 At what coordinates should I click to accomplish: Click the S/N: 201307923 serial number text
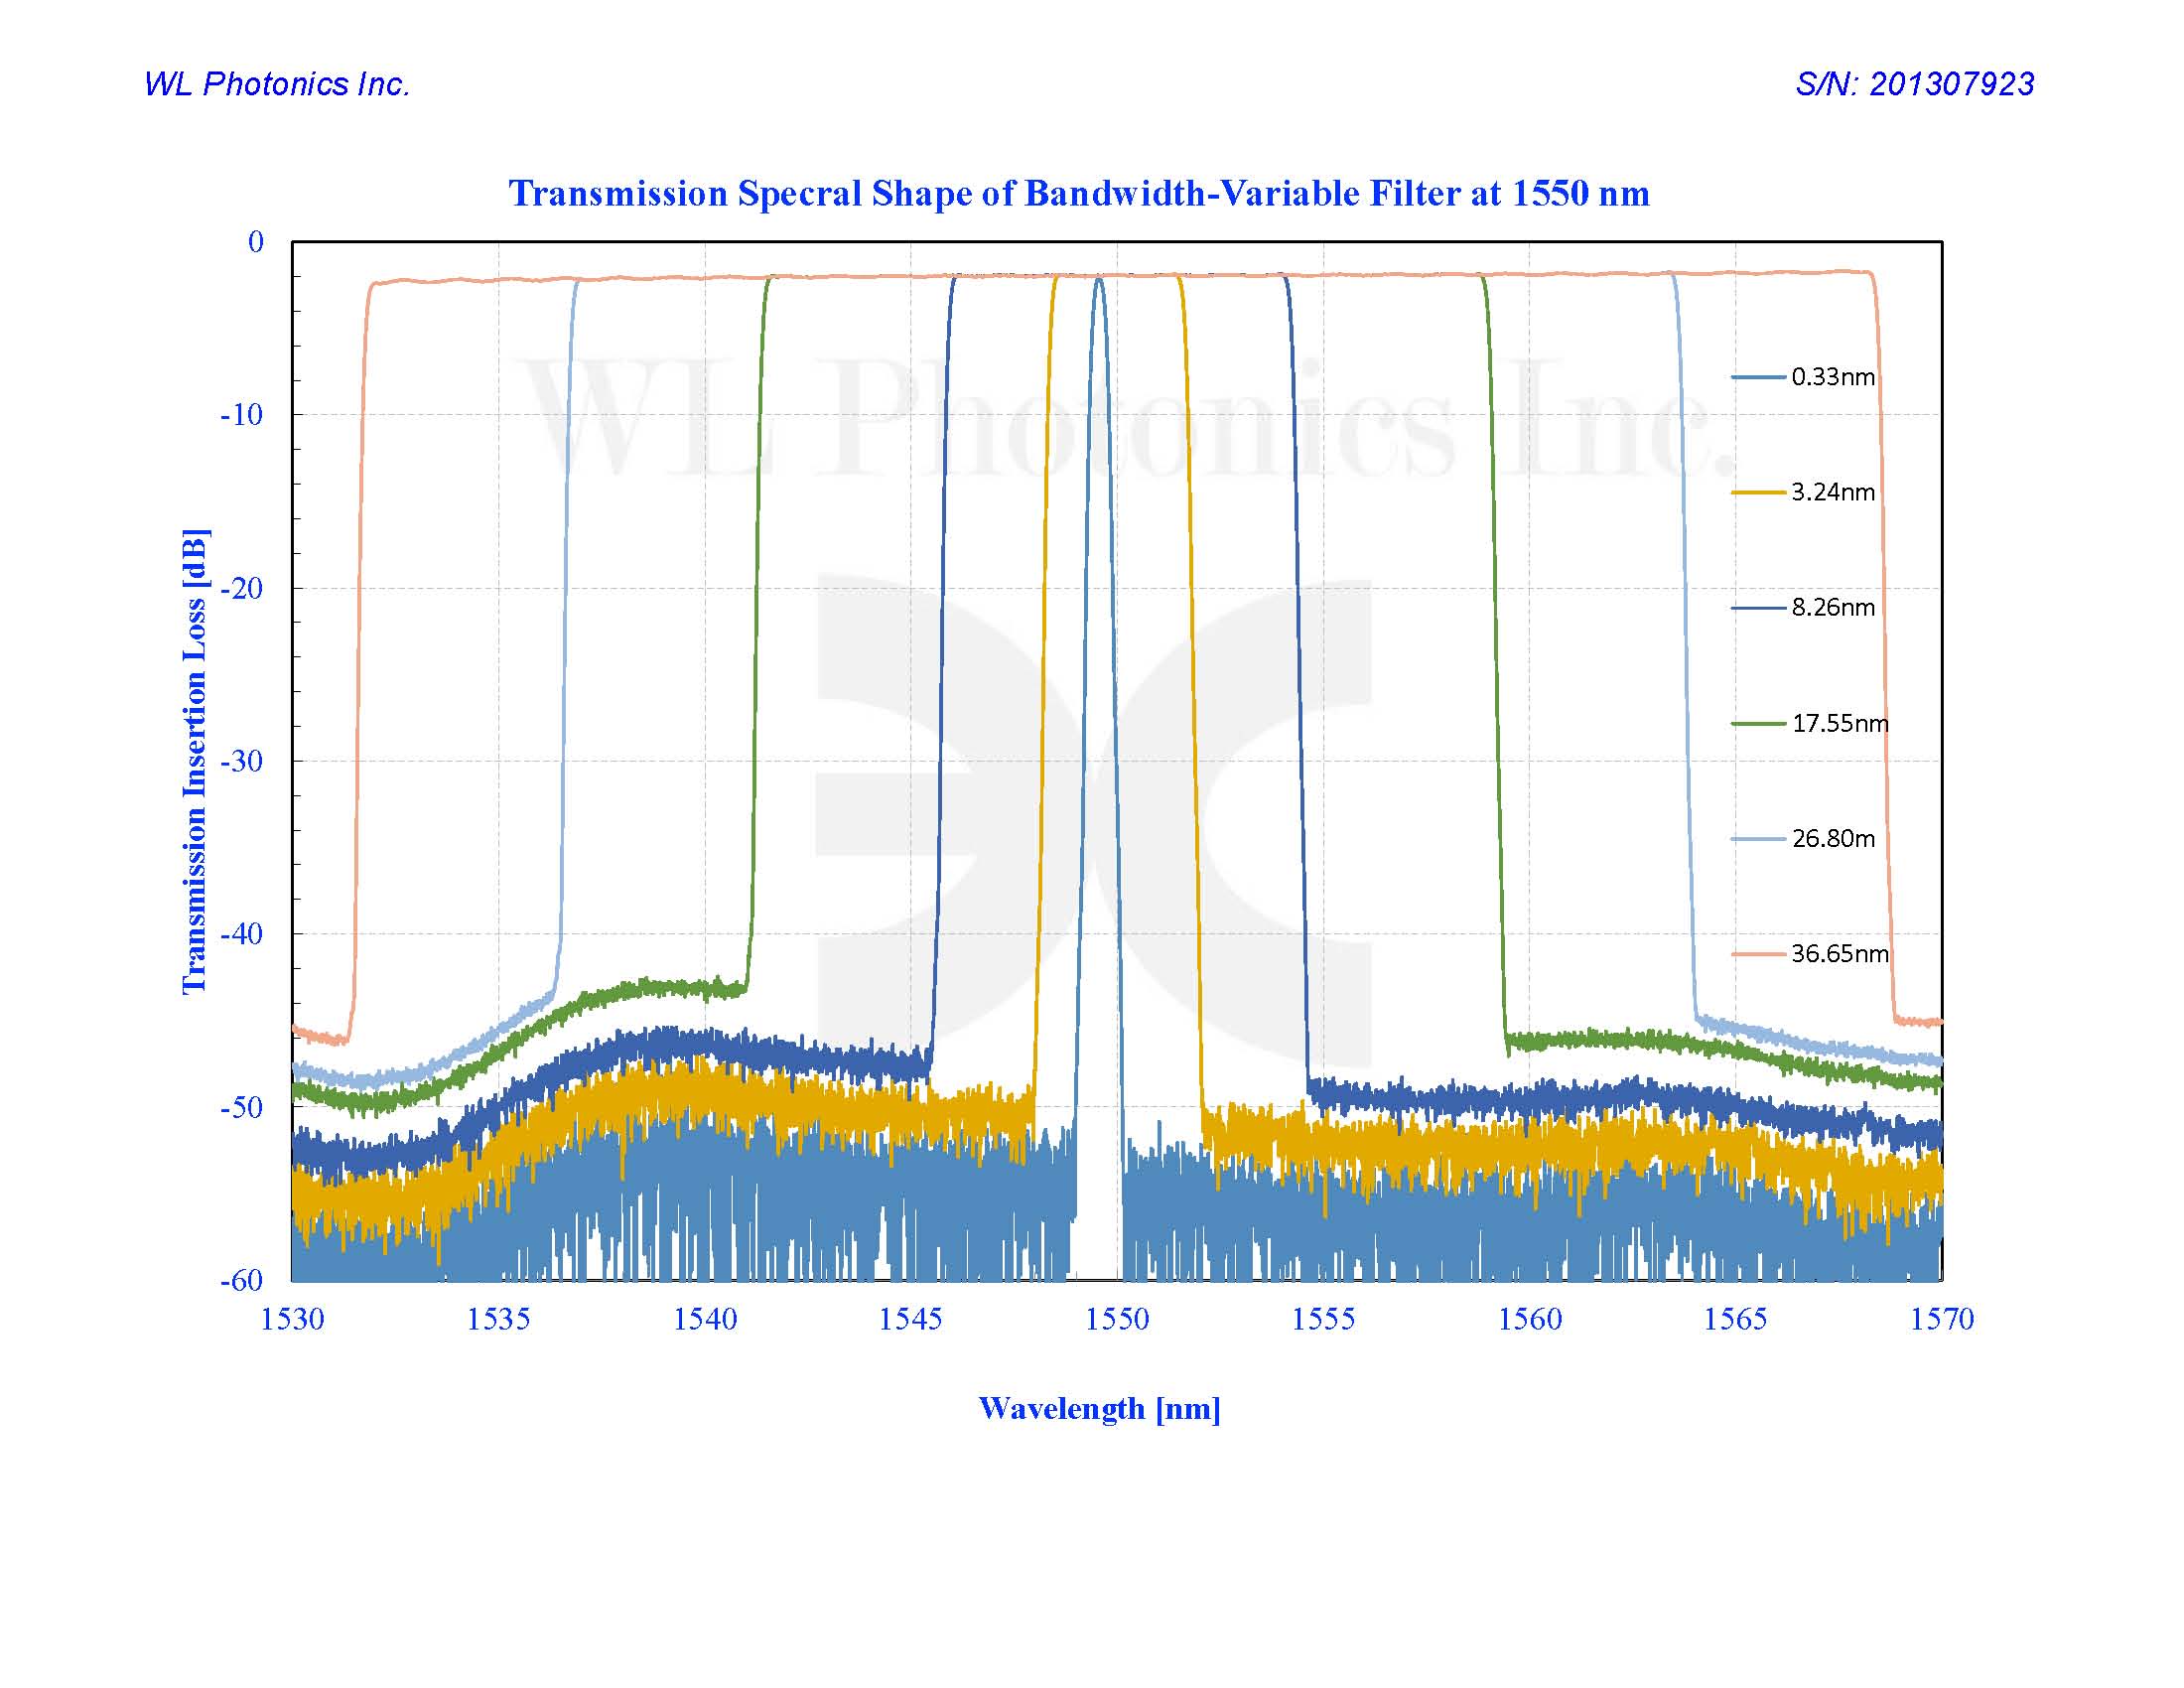[1914, 84]
